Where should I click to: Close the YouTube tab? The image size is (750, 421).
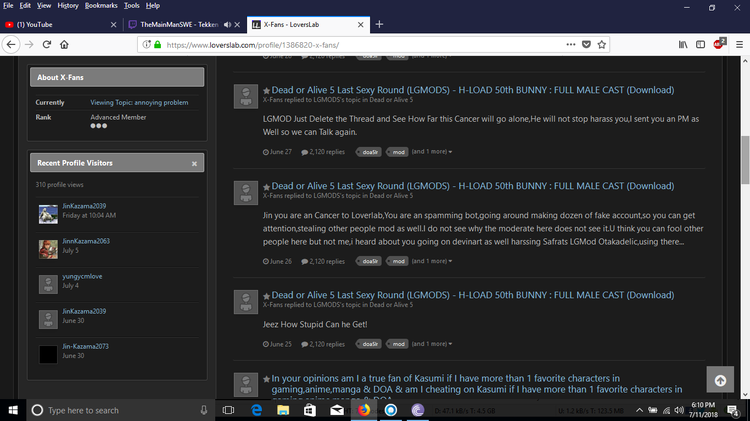click(x=113, y=24)
